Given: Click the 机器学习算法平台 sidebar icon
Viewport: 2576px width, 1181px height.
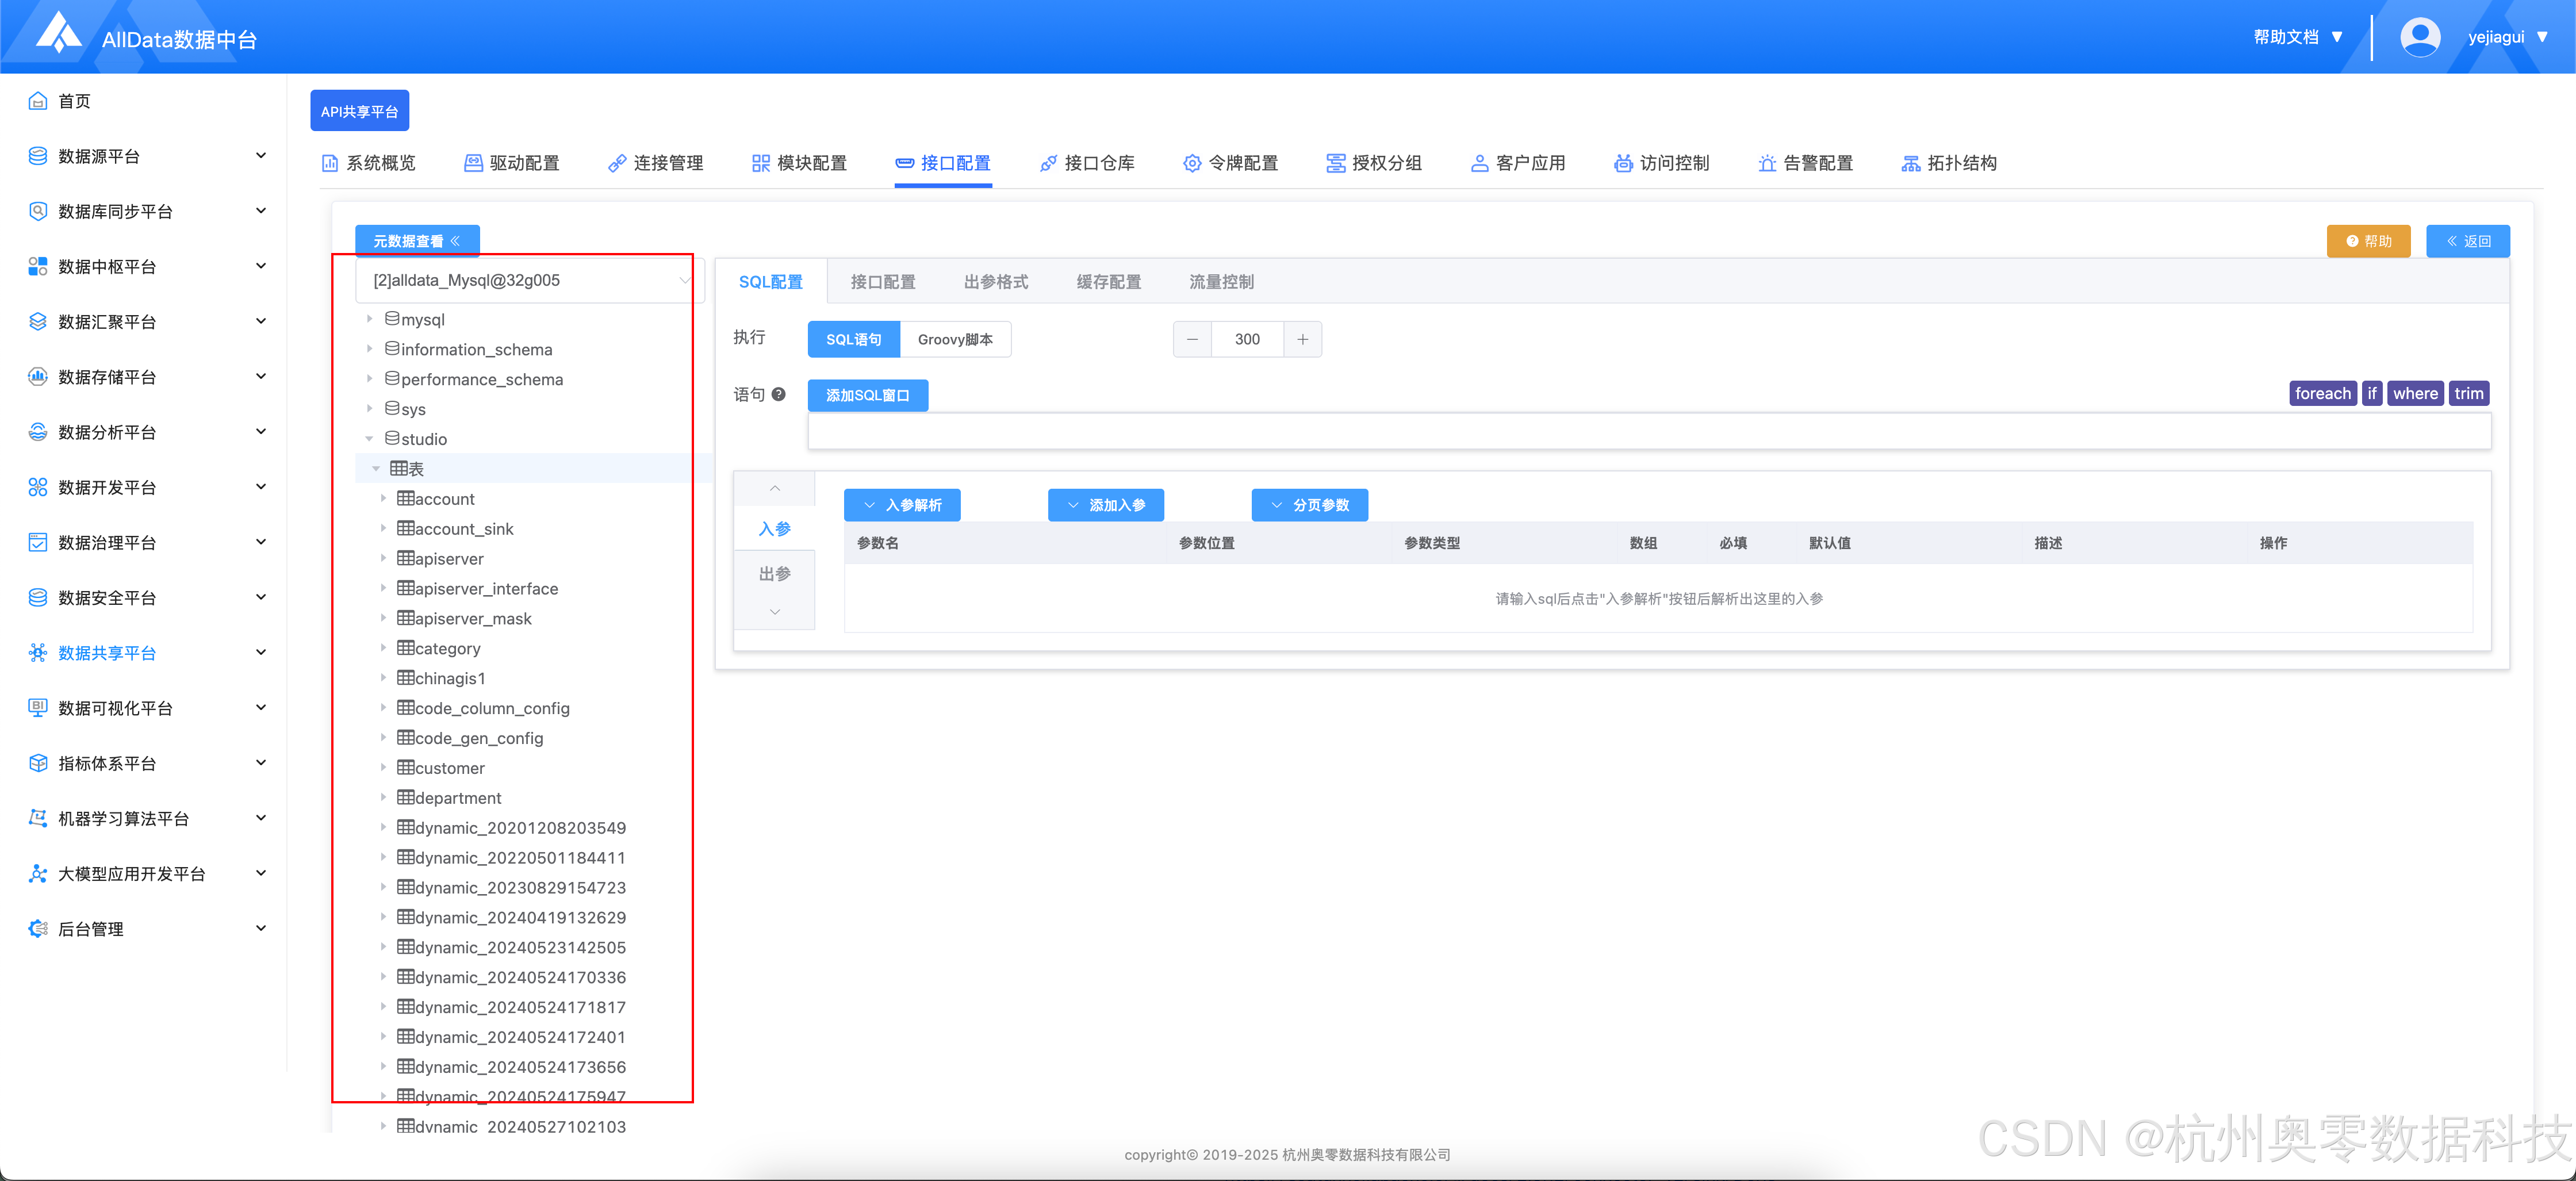Looking at the screenshot, I should click(x=38, y=818).
